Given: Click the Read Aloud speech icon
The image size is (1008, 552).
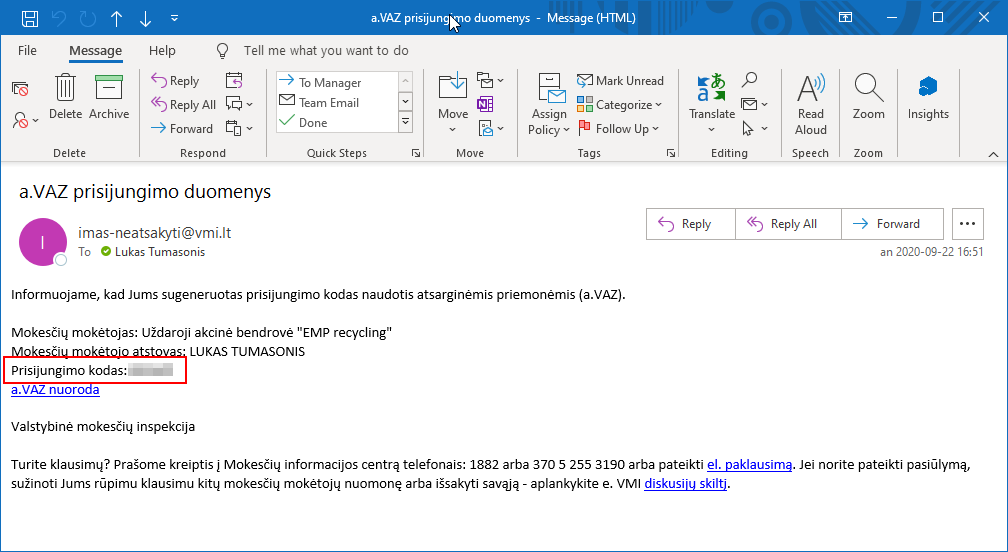Looking at the screenshot, I should pos(810,103).
